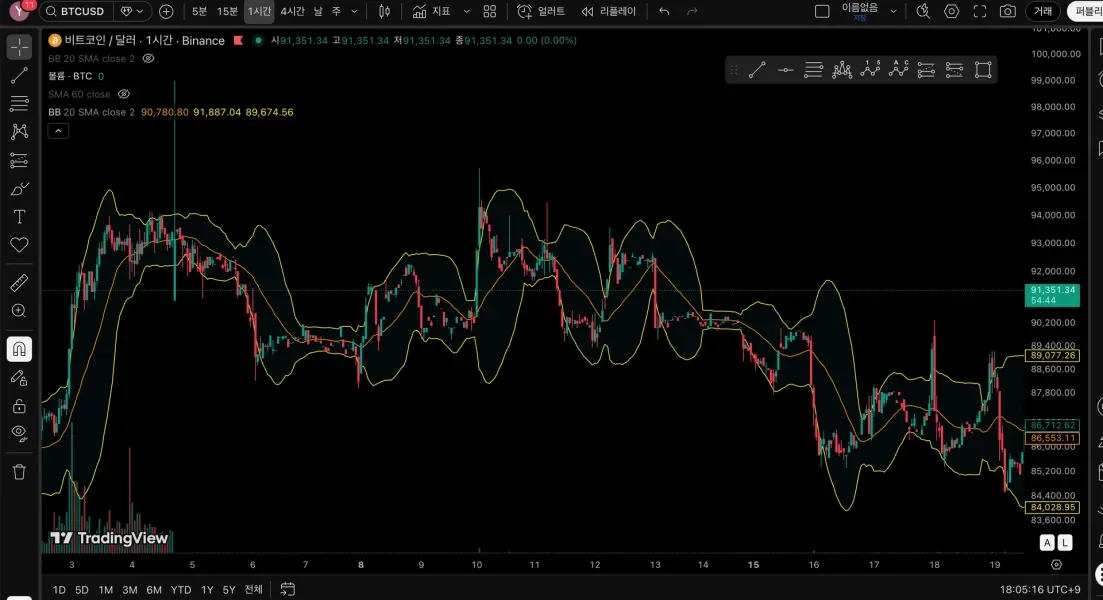Viewport: 1103px width, 600px height.
Task: Open the candlestick chart type selector
Action: pyautogui.click(x=384, y=12)
